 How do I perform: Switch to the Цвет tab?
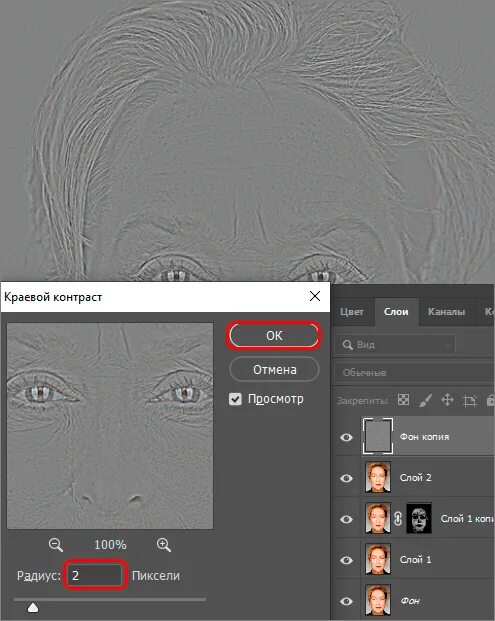[352, 312]
